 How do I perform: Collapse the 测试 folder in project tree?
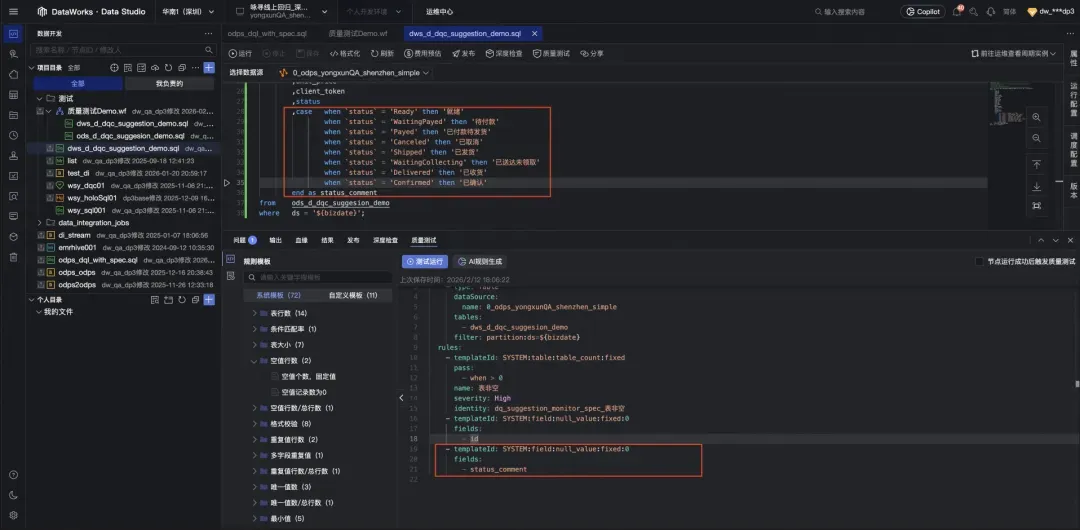40,99
